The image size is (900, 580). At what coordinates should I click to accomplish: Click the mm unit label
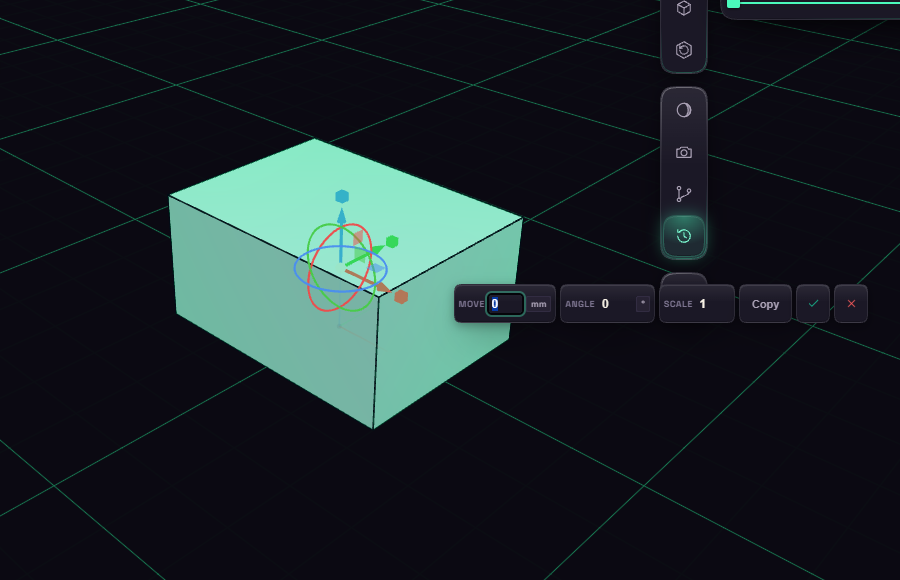538,304
